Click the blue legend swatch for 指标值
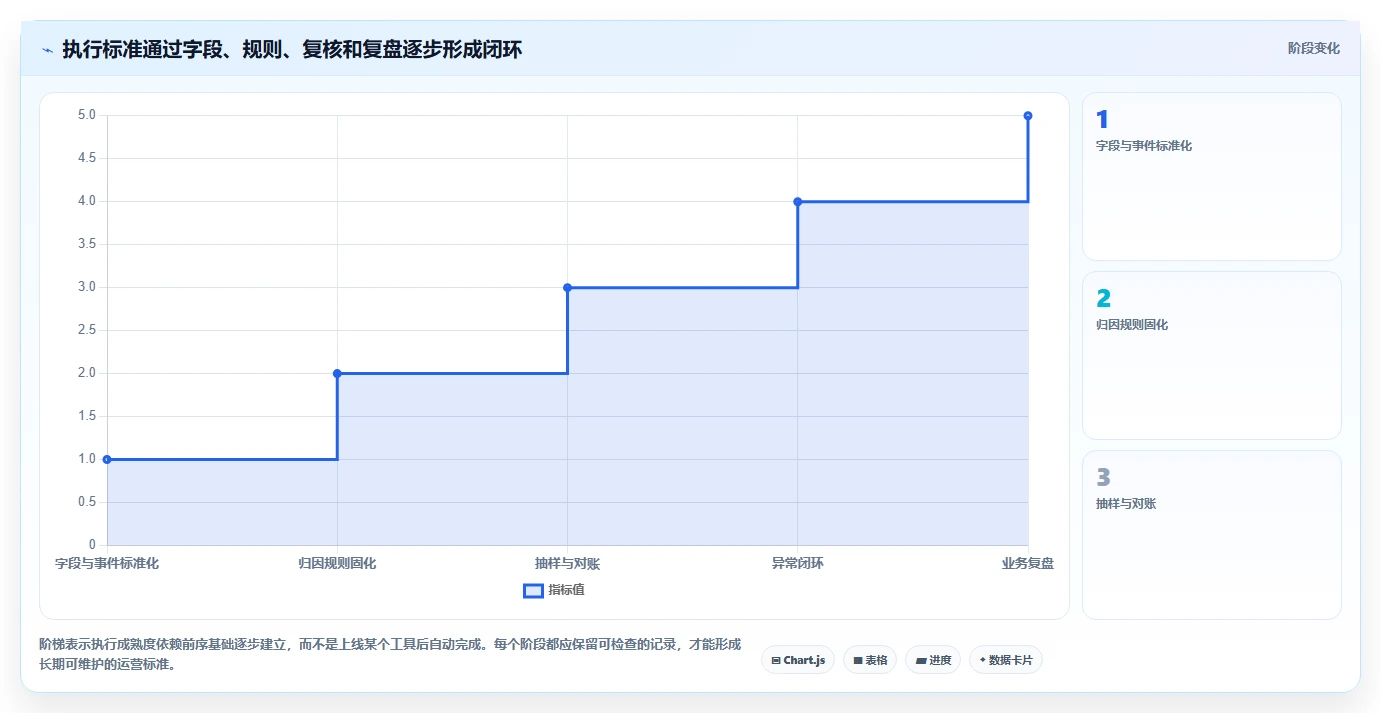 (x=533, y=590)
